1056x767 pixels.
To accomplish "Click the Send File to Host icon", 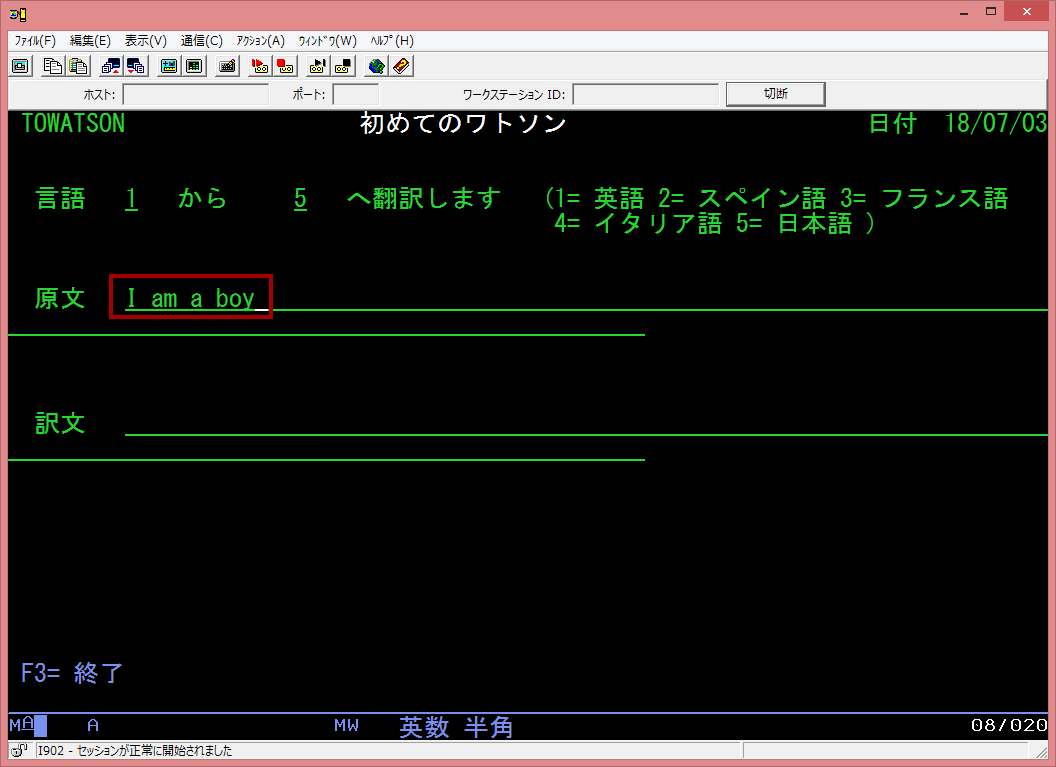I will (111, 66).
